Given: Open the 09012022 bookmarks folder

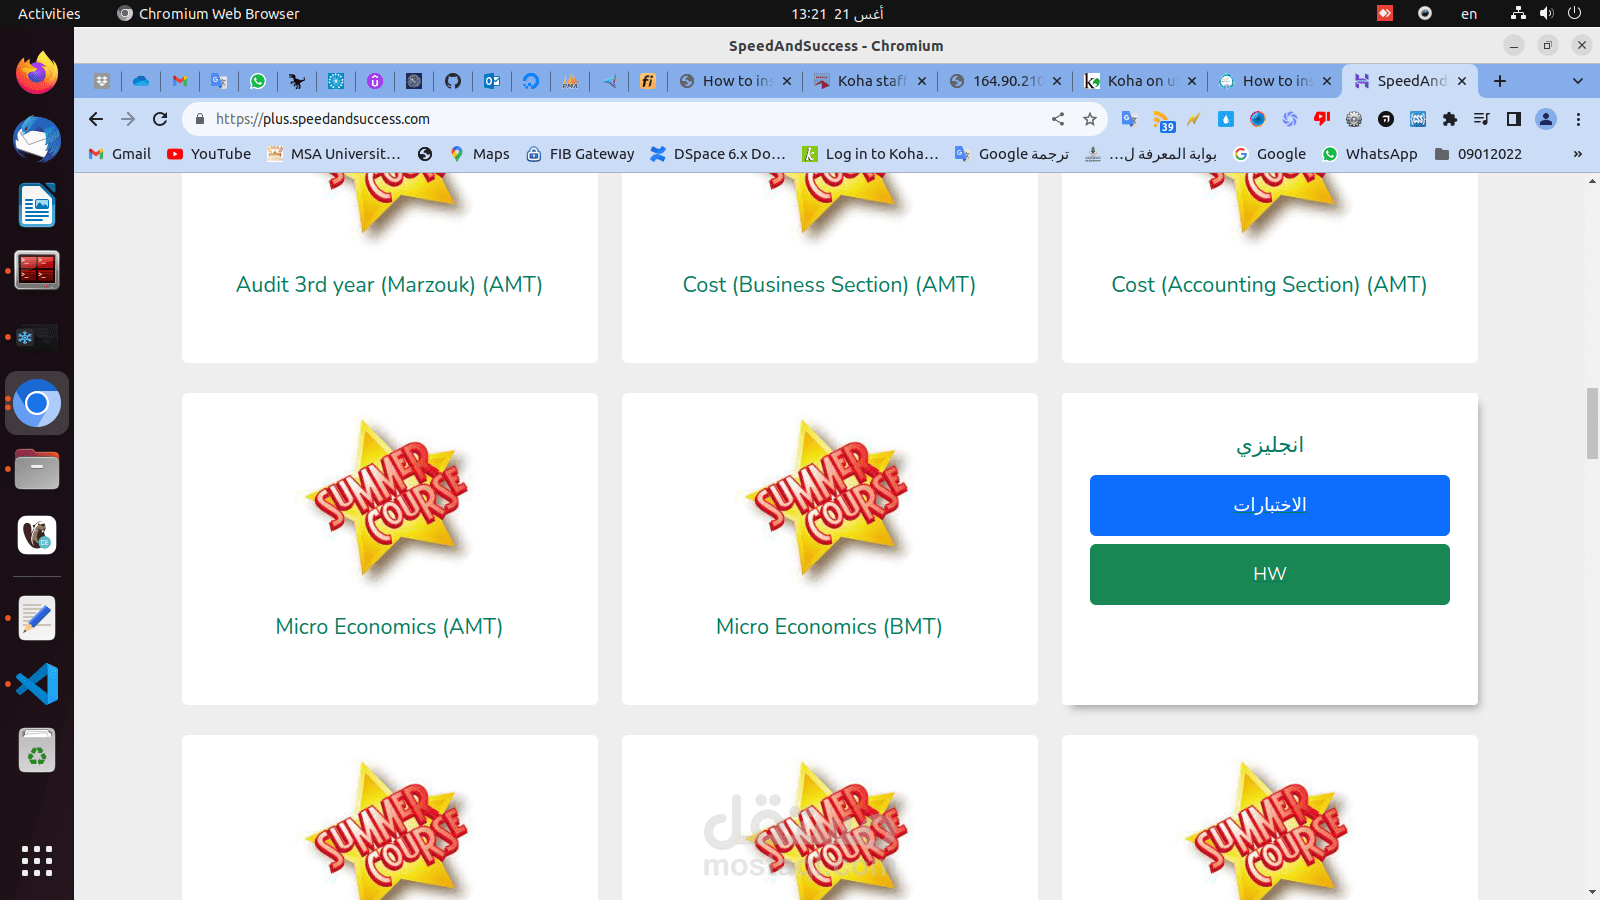Looking at the screenshot, I should coord(1478,154).
